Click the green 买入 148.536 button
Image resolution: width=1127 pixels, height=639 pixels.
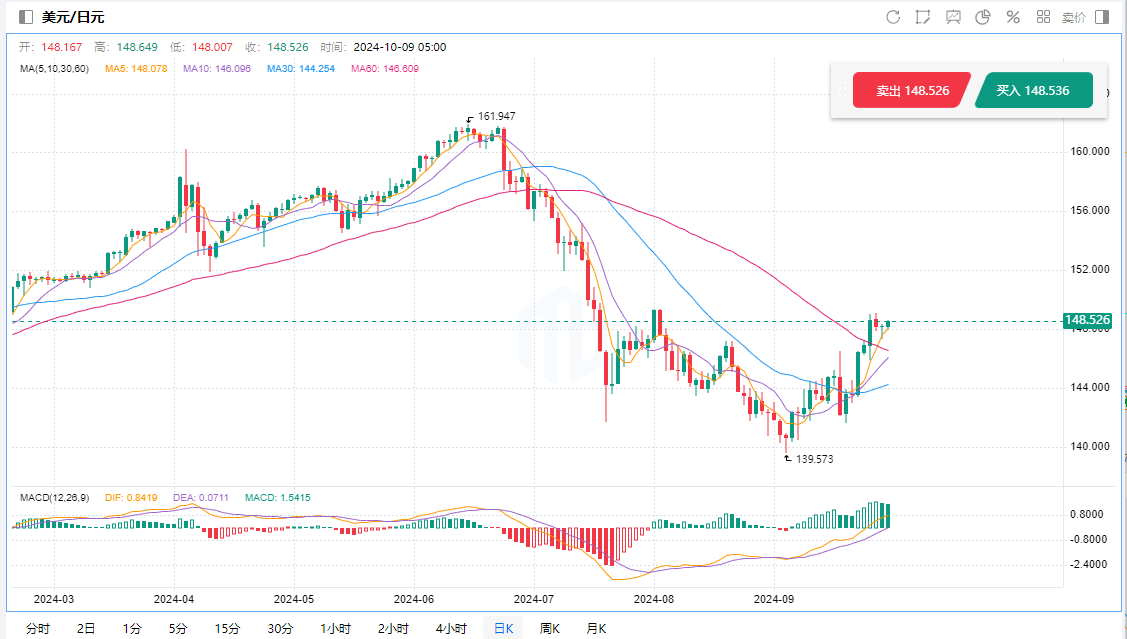(1033, 91)
